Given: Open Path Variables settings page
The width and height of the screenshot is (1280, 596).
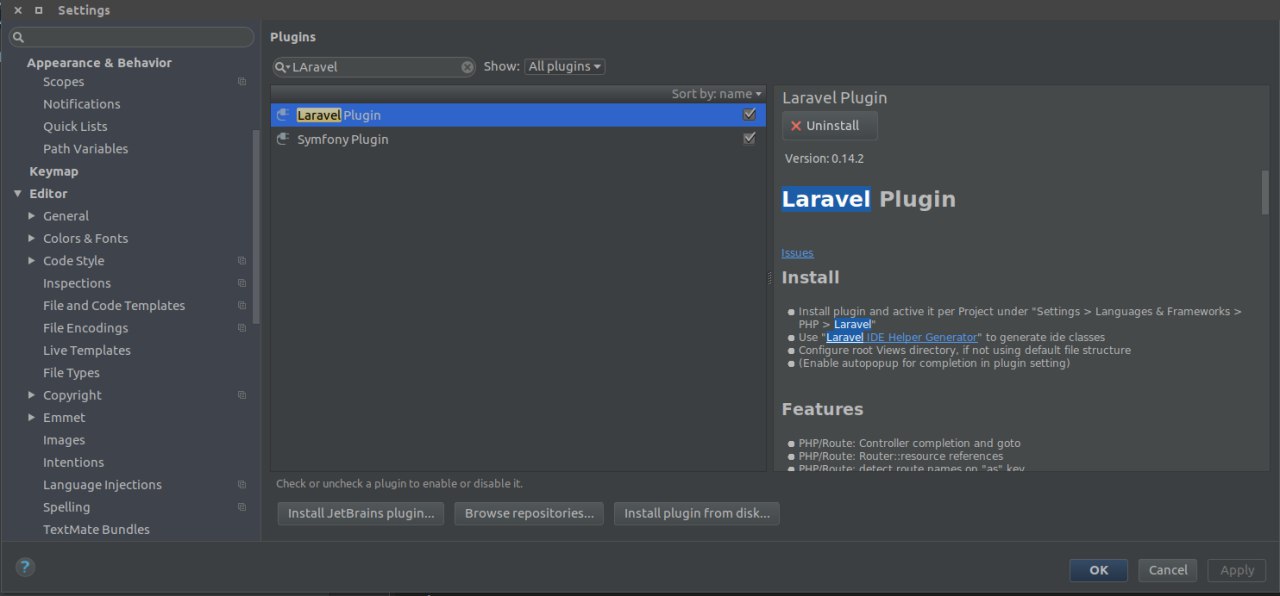Looking at the screenshot, I should tap(85, 149).
